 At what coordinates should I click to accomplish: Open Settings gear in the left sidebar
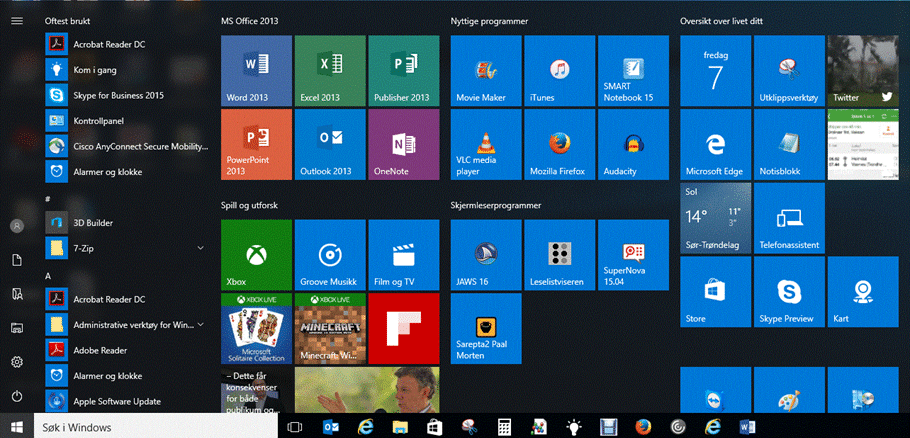pyautogui.click(x=17, y=362)
